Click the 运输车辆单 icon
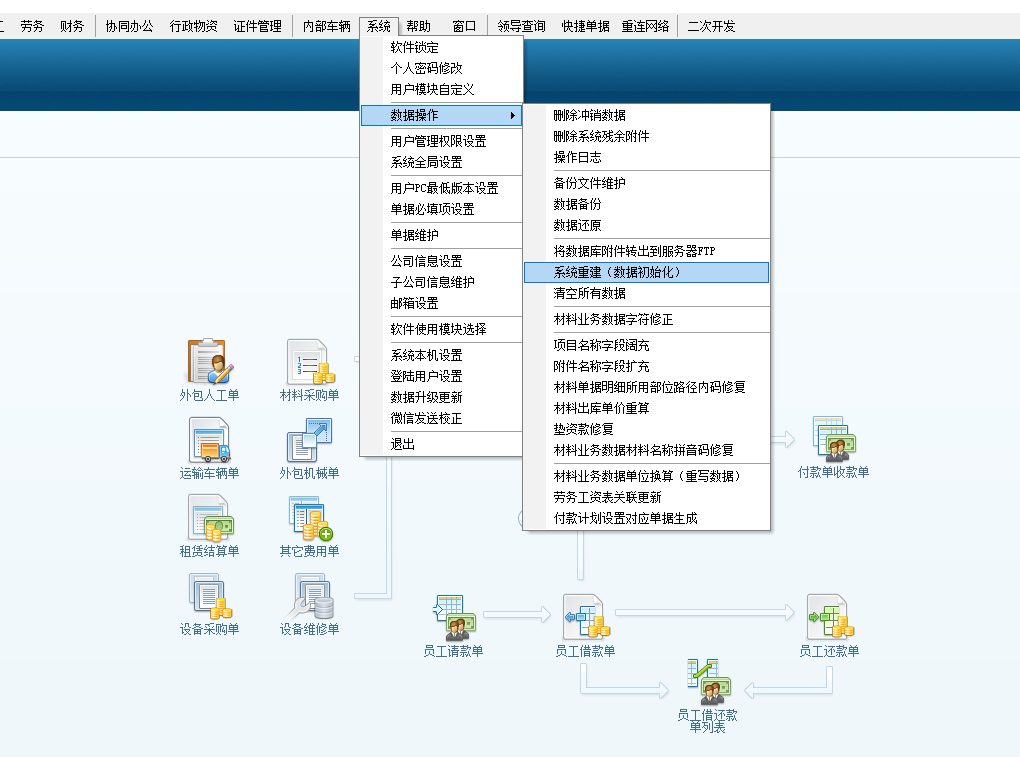Viewport: 1020px width, 757px height. [209, 440]
